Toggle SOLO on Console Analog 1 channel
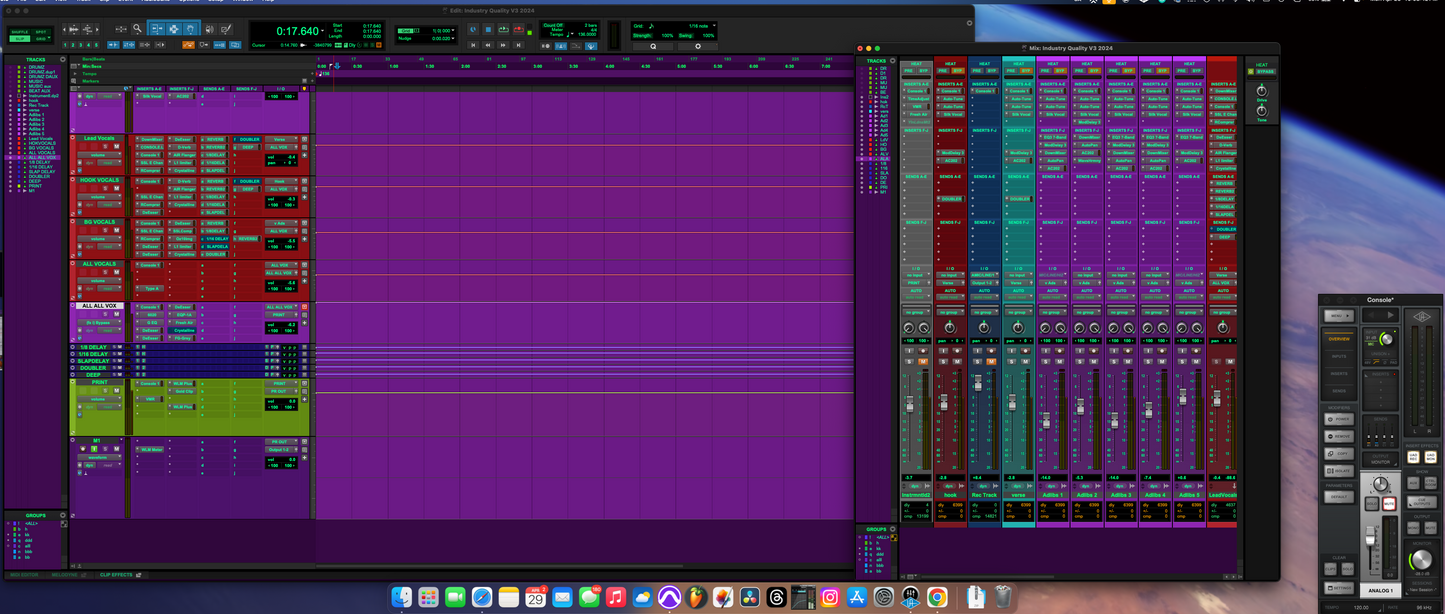Screen dimensions: 1445x614 point(1373,505)
